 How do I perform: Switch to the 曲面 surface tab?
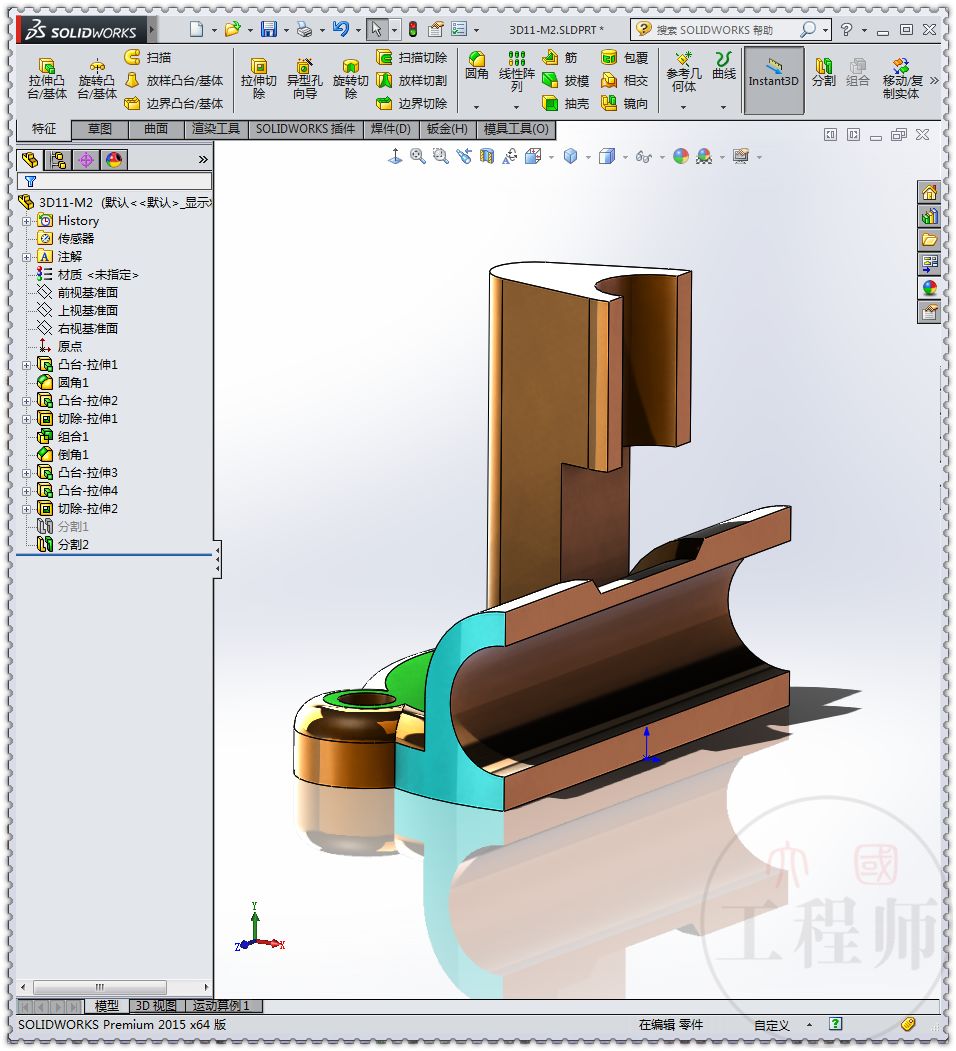(156, 129)
